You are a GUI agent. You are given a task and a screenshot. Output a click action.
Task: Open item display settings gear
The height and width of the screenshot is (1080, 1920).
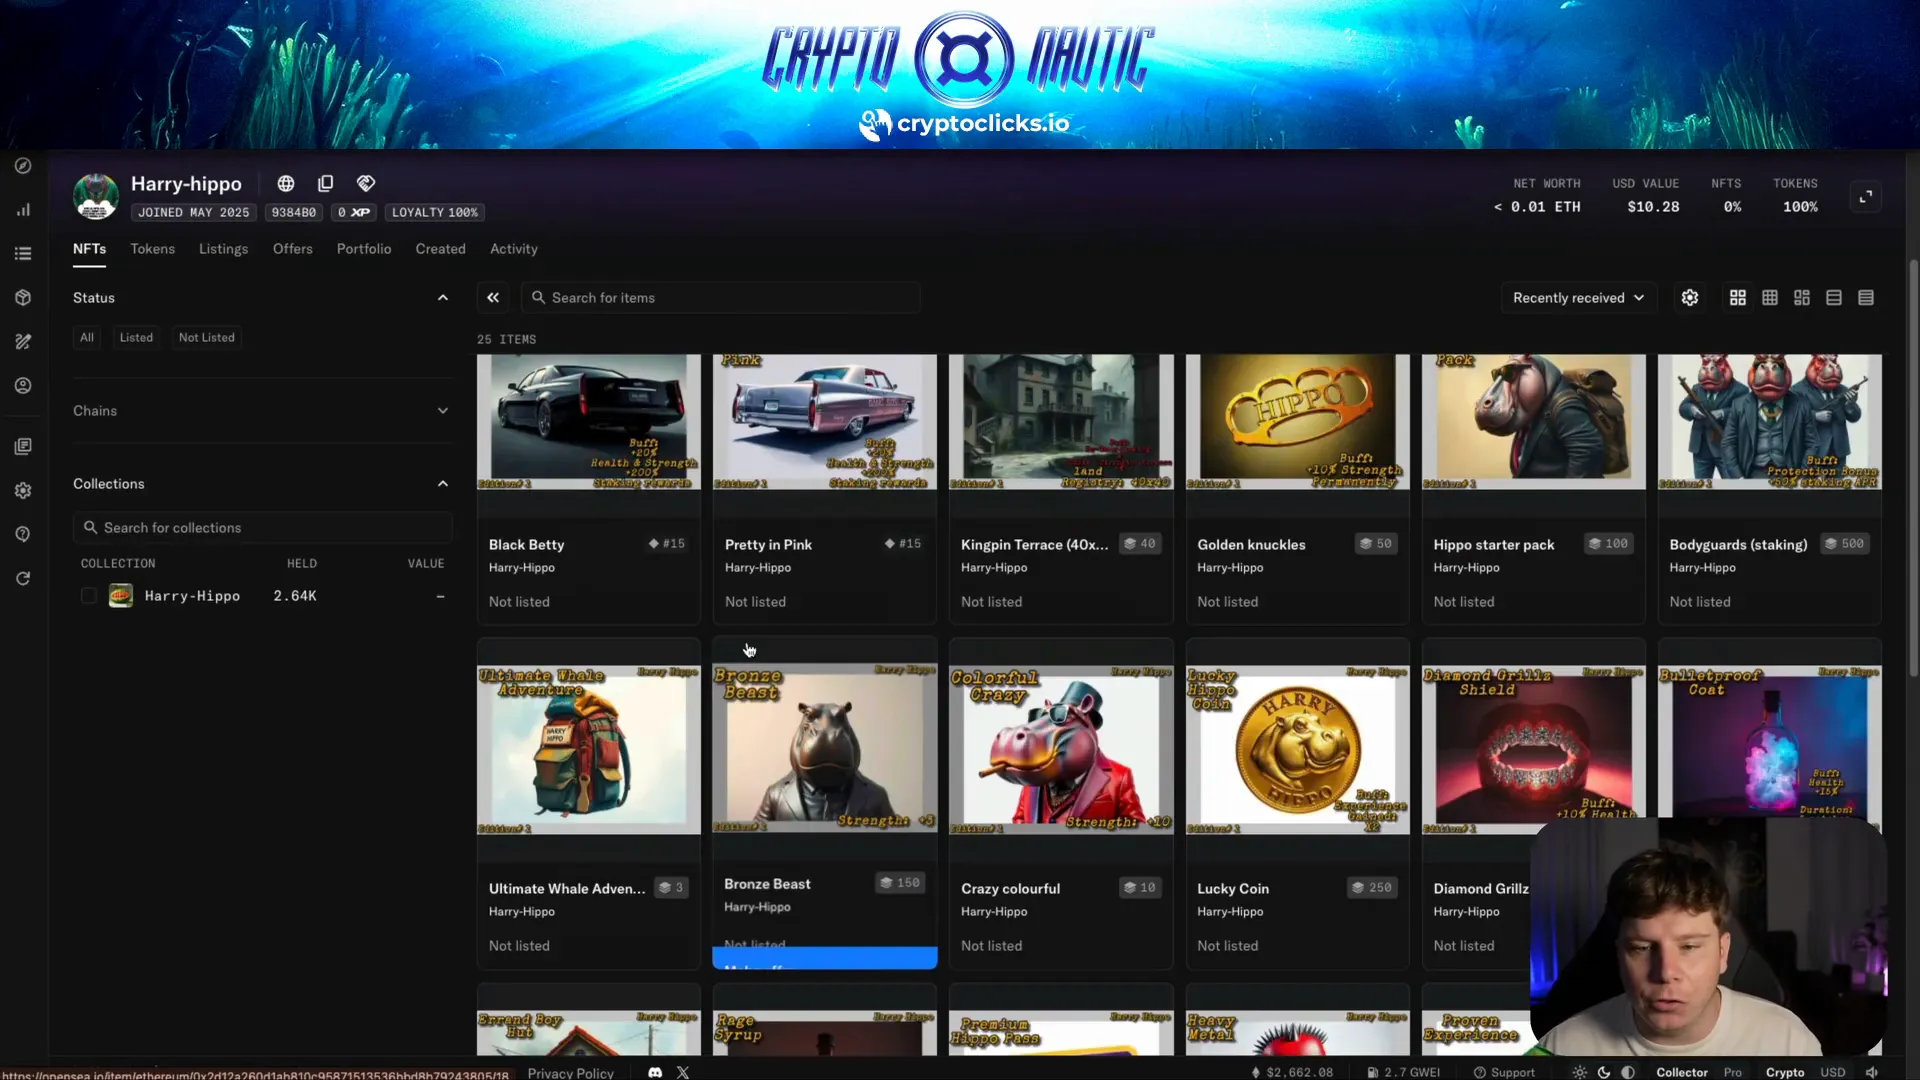(1690, 298)
